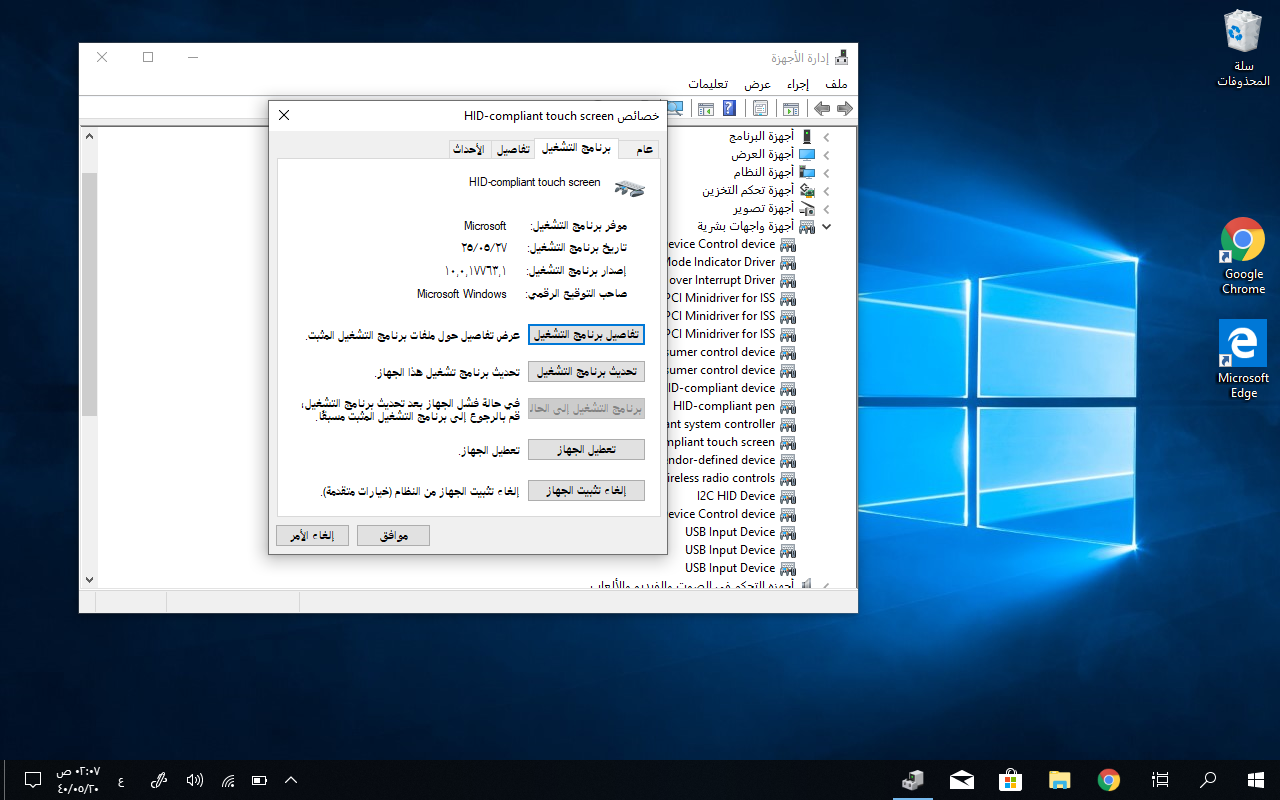Click the إلغاء تثبيت الجهاز button
The image size is (1280, 800).
pos(586,490)
